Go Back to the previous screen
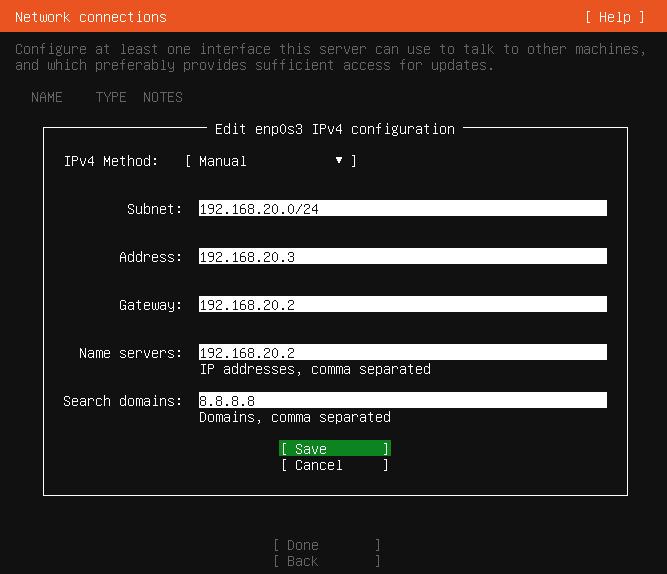 click(x=326, y=561)
